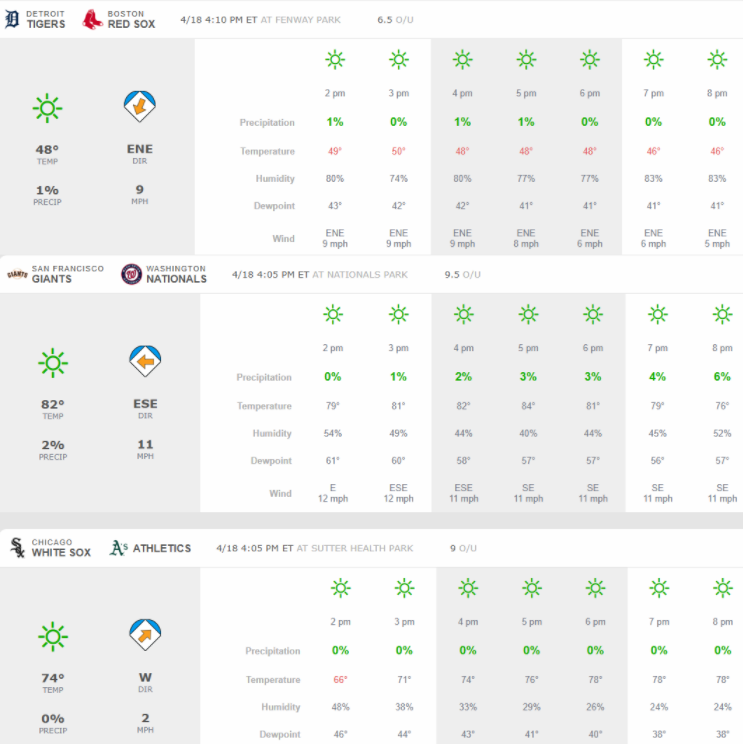743x744 pixels.
Task: Click the ESE wind direction diamond icon
Action: (144, 360)
